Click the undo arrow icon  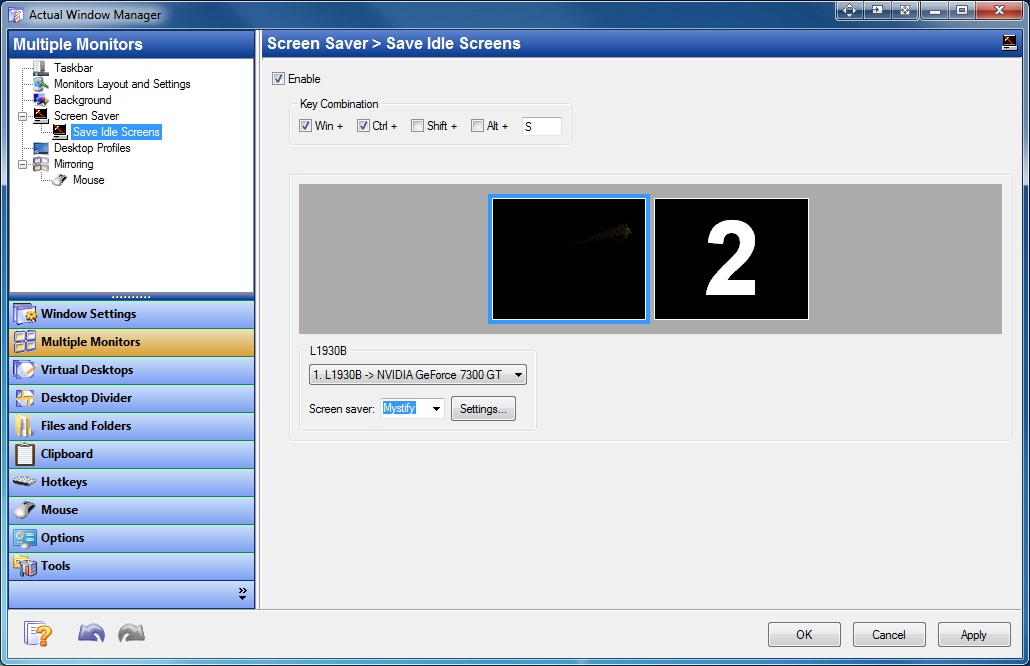[91, 633]
